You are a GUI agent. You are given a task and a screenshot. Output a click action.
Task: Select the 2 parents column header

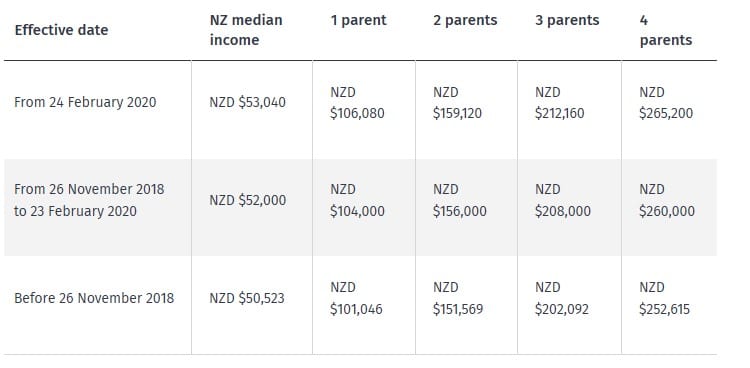point(465,21)
